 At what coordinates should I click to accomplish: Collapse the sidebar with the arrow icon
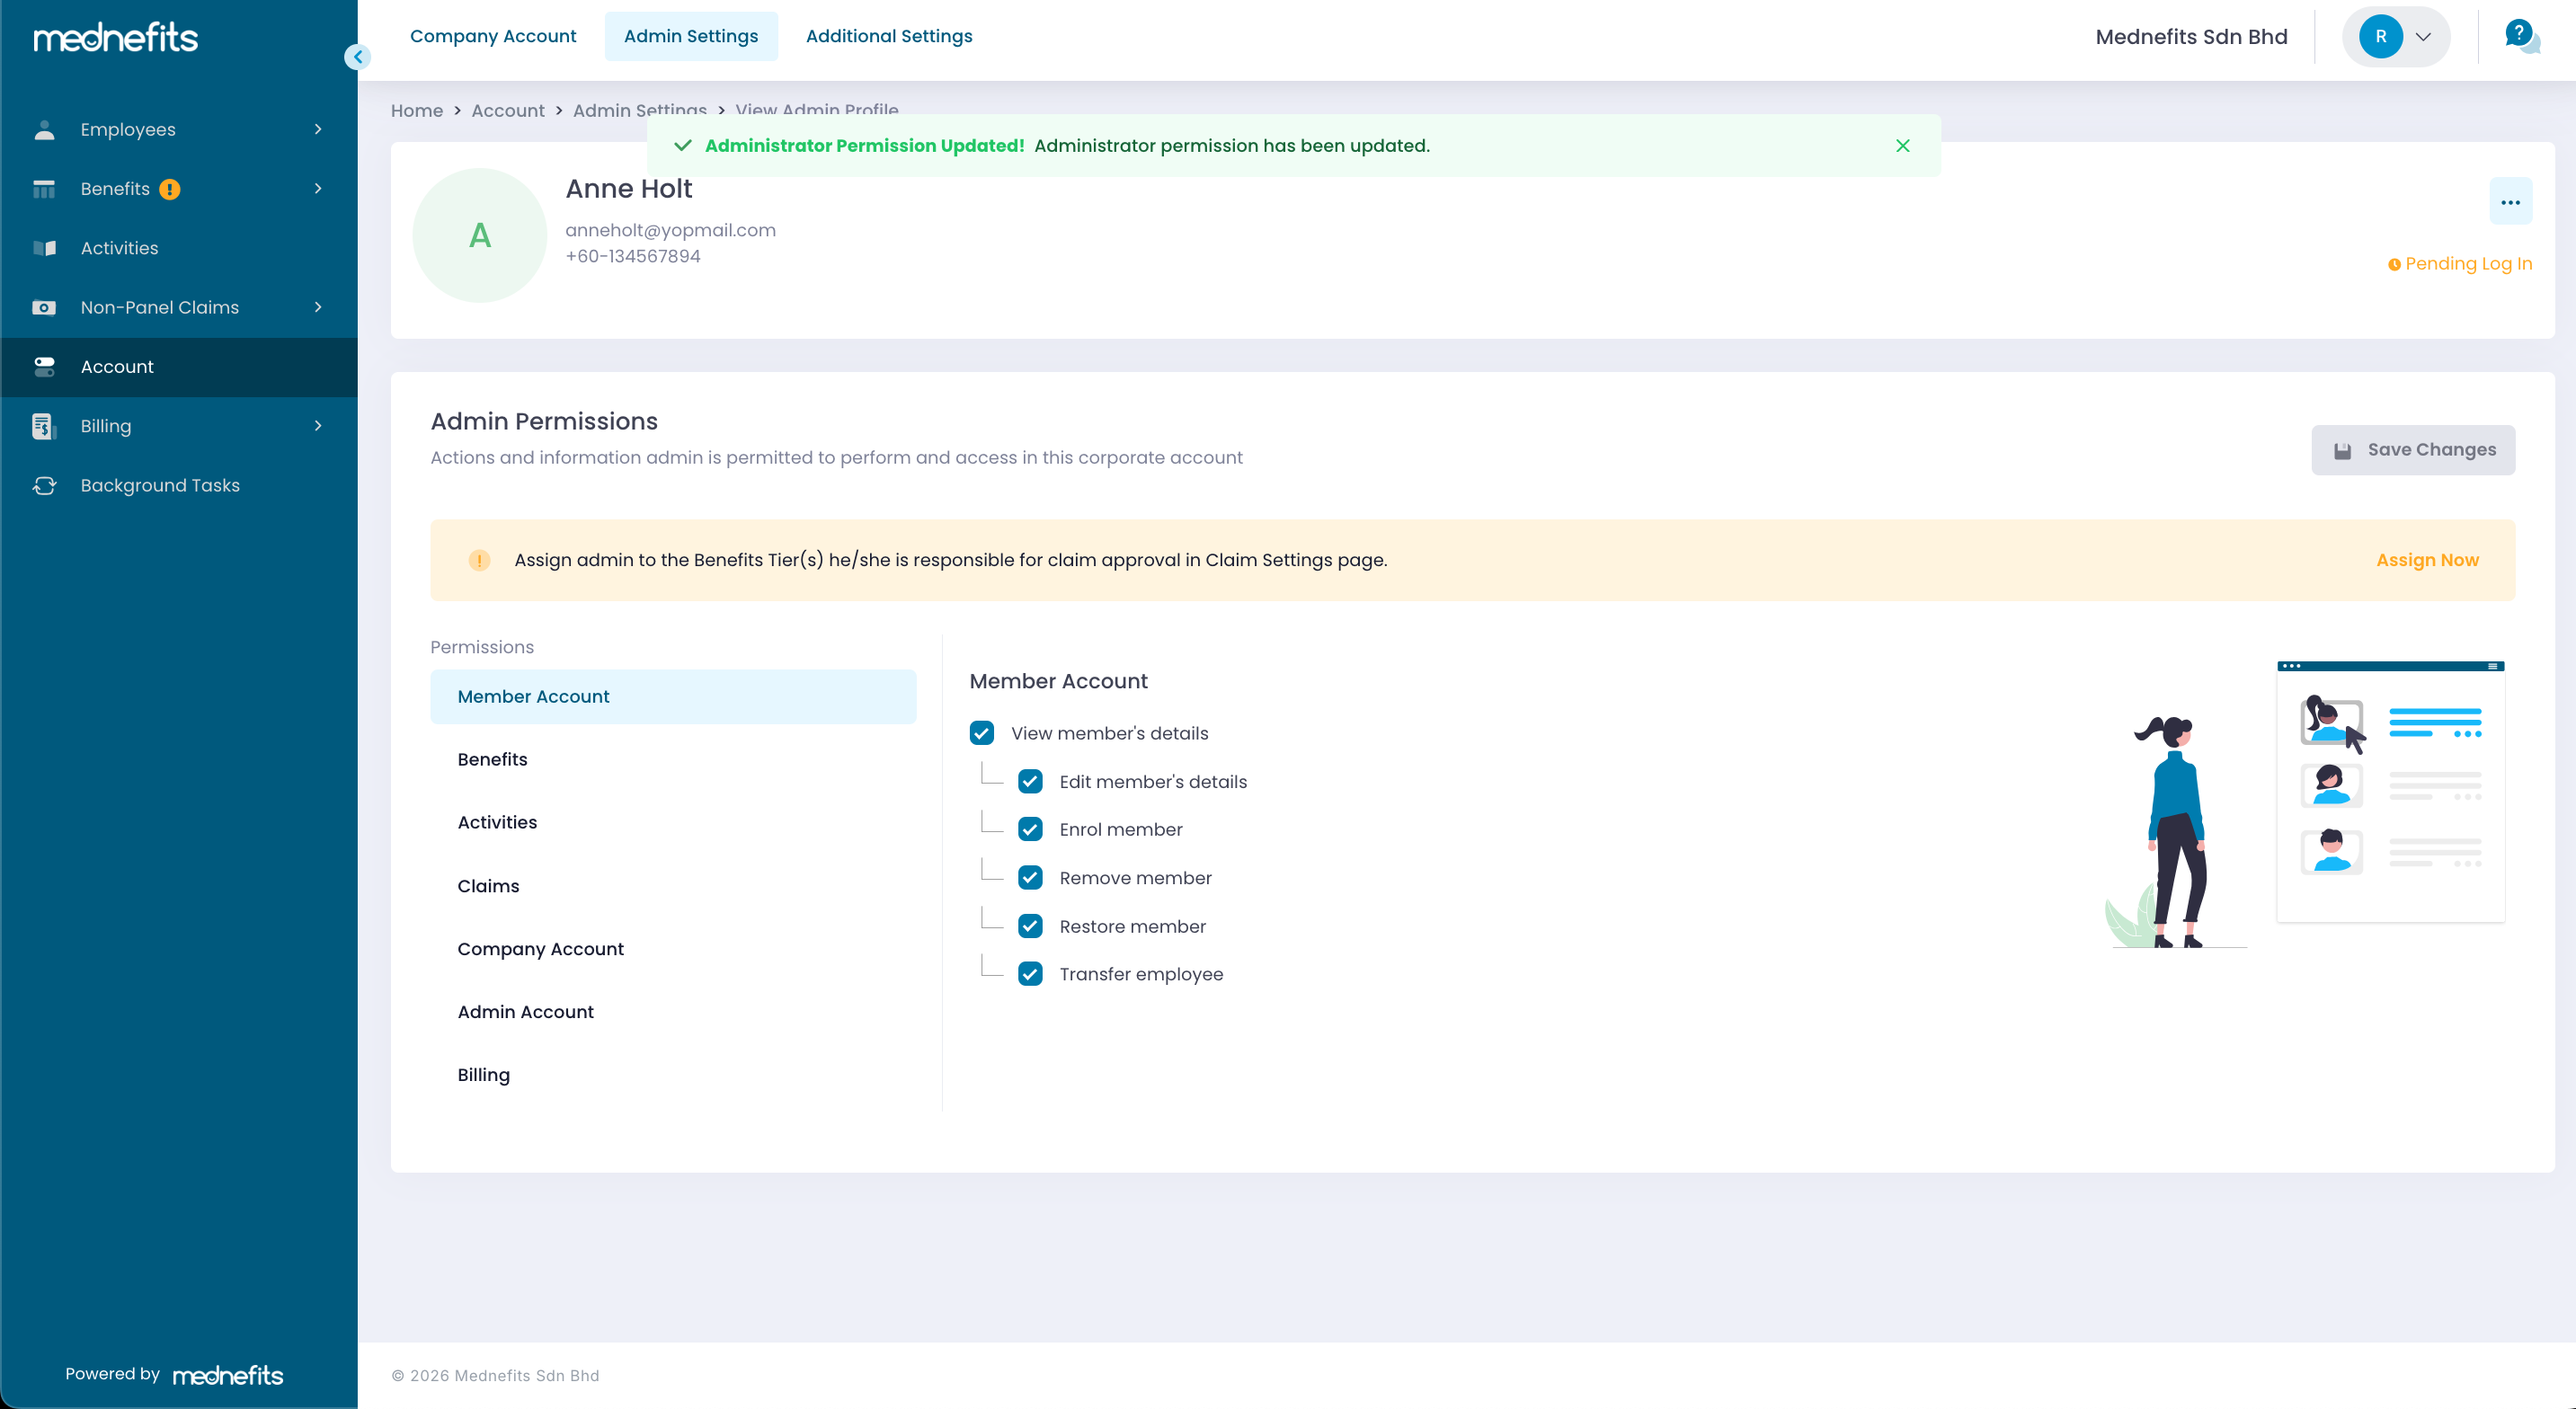click(x=357, y=57)
